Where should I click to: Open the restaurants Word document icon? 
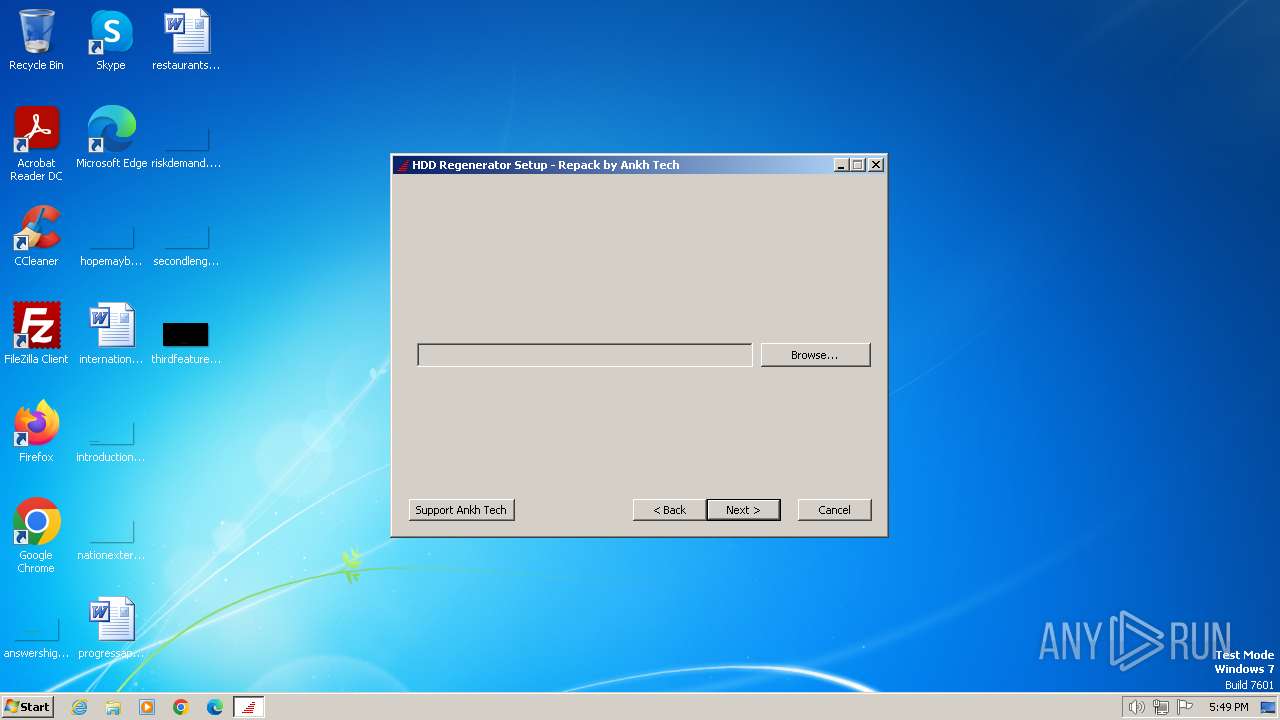[x=186, y=40]
